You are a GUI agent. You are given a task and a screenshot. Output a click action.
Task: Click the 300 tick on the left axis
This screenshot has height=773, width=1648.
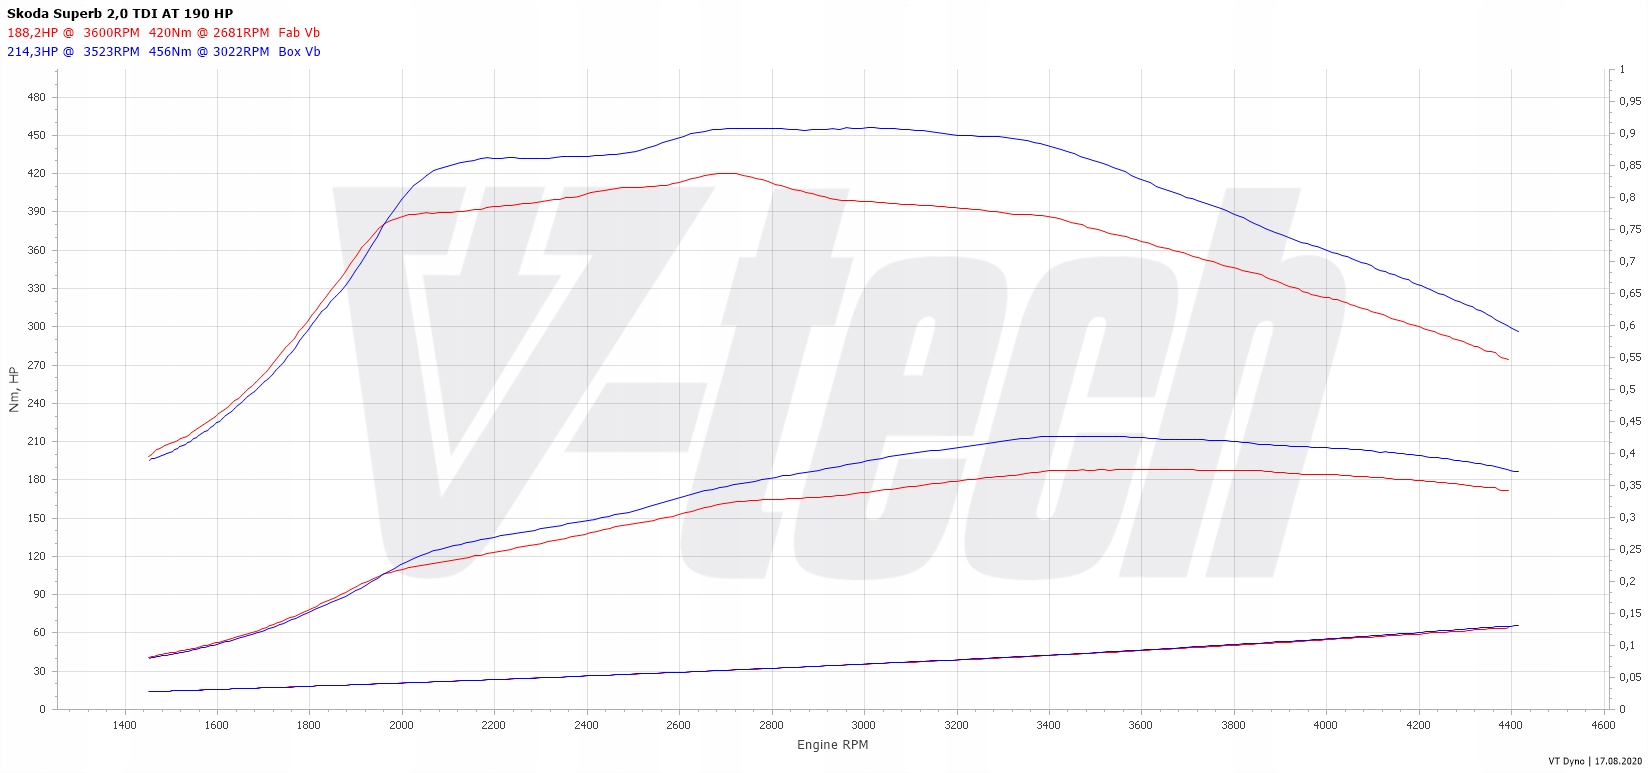click(36, 327)
